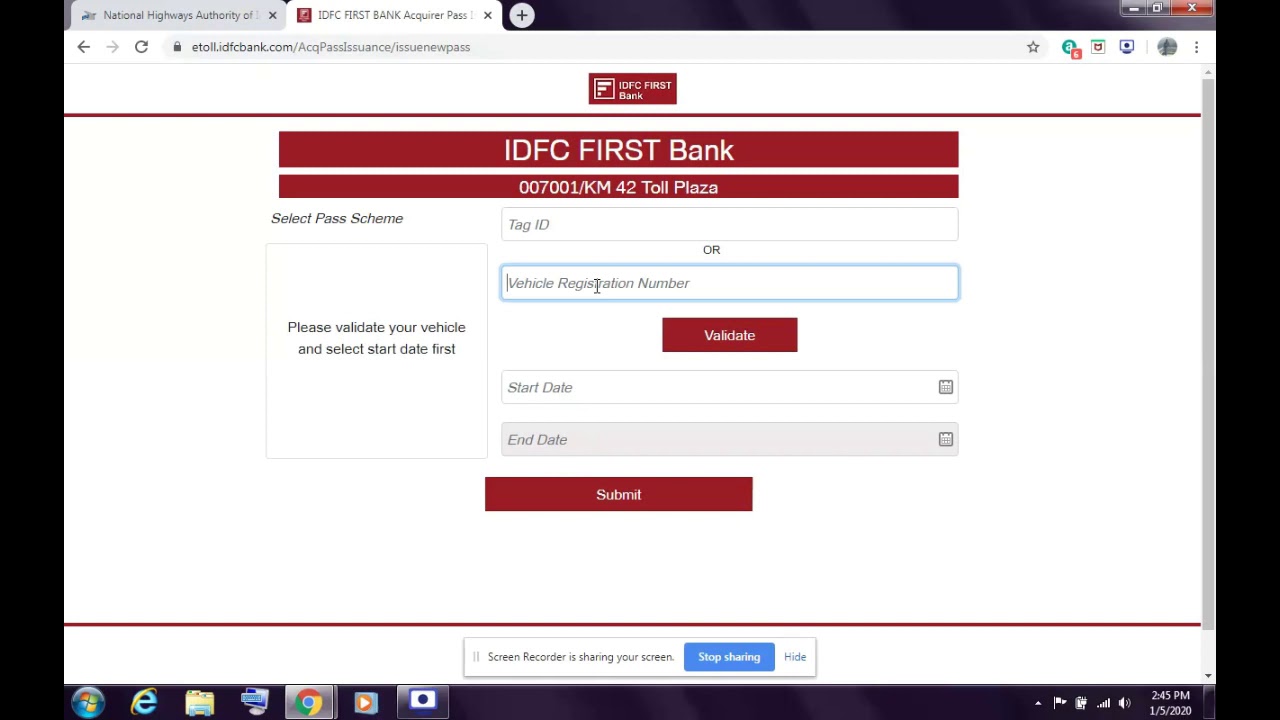This screenshot has height=720, width=1280.
Task: Open the computer/printer taskbar icon
Action: coord(254,702)
